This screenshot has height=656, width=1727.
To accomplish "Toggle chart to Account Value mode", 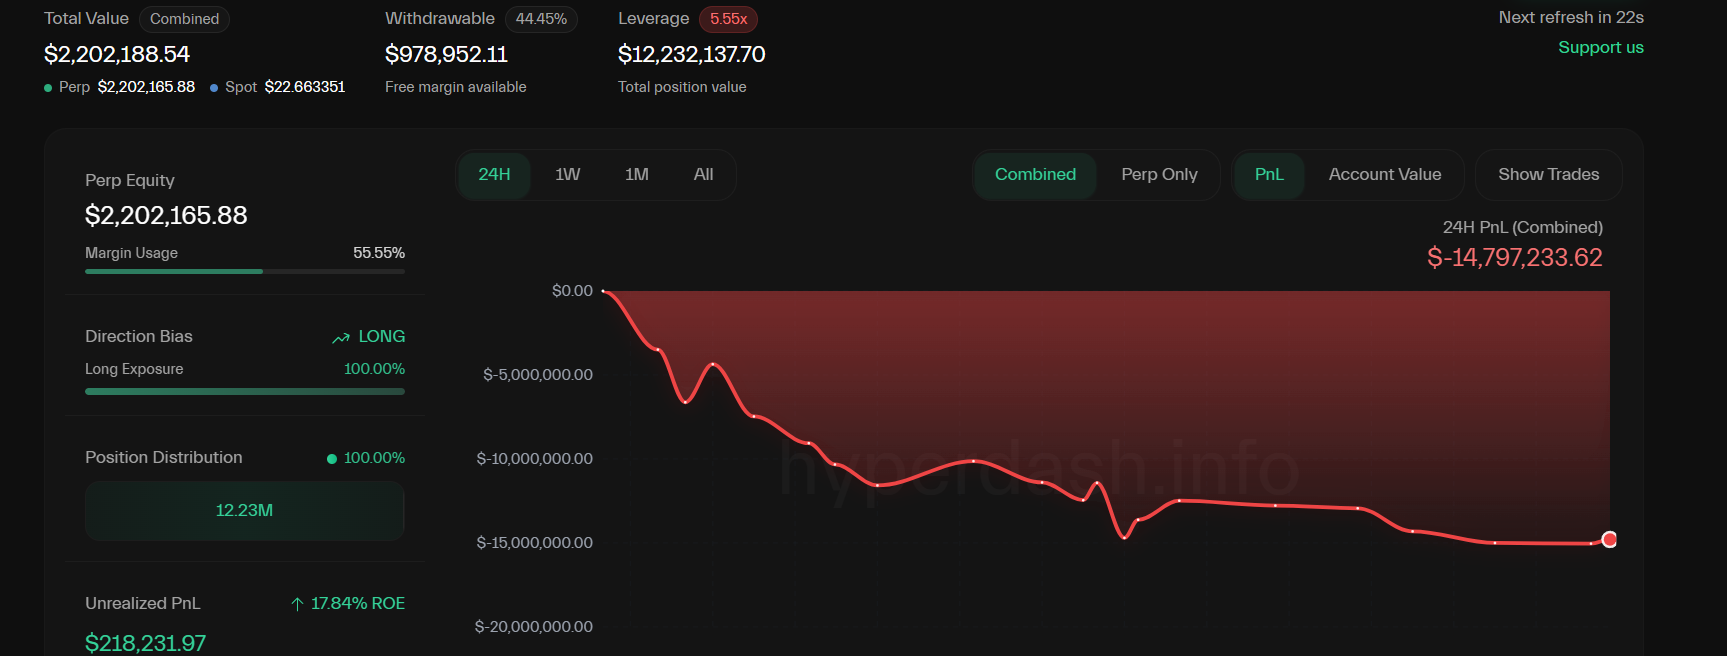I will tap(1384, 175).
